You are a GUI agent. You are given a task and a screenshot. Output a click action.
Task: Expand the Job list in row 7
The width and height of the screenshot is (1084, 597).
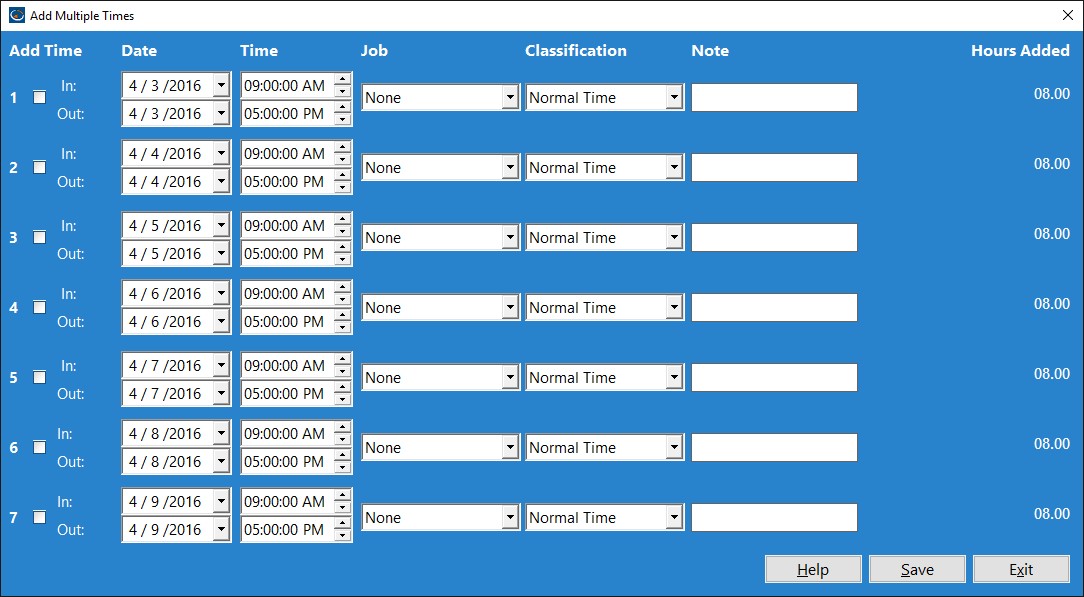[x=510, y=517]
